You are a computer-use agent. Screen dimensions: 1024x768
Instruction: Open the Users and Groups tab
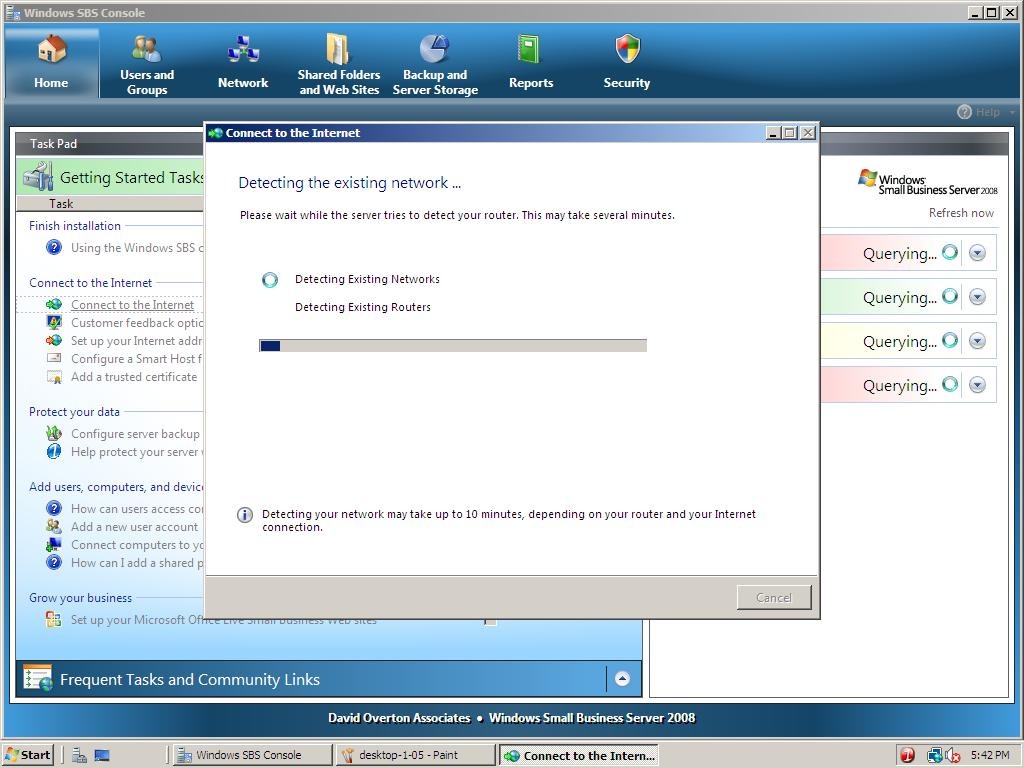click(x=147, y=63)
